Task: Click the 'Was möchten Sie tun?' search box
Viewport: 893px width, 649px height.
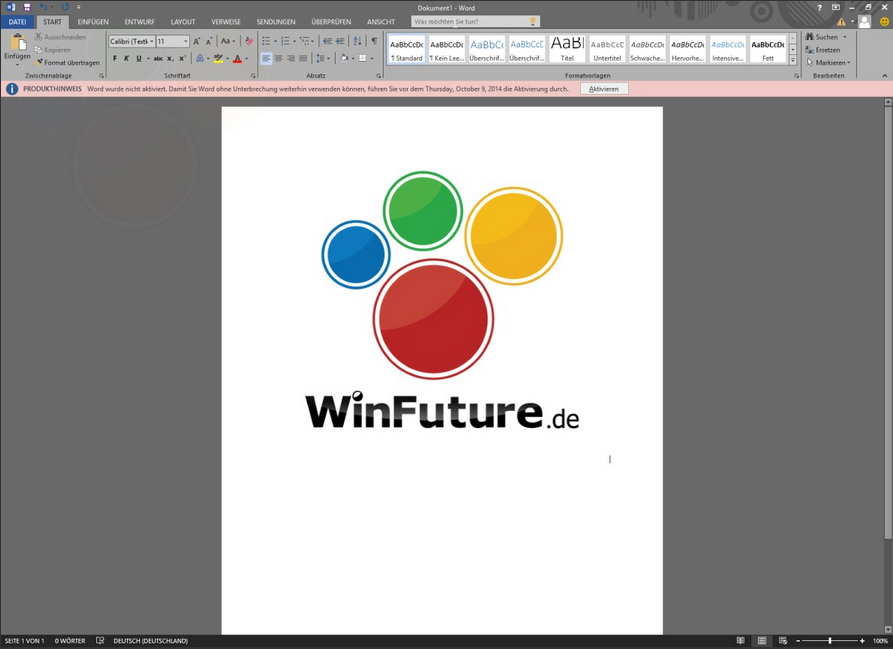Action: 476,22
